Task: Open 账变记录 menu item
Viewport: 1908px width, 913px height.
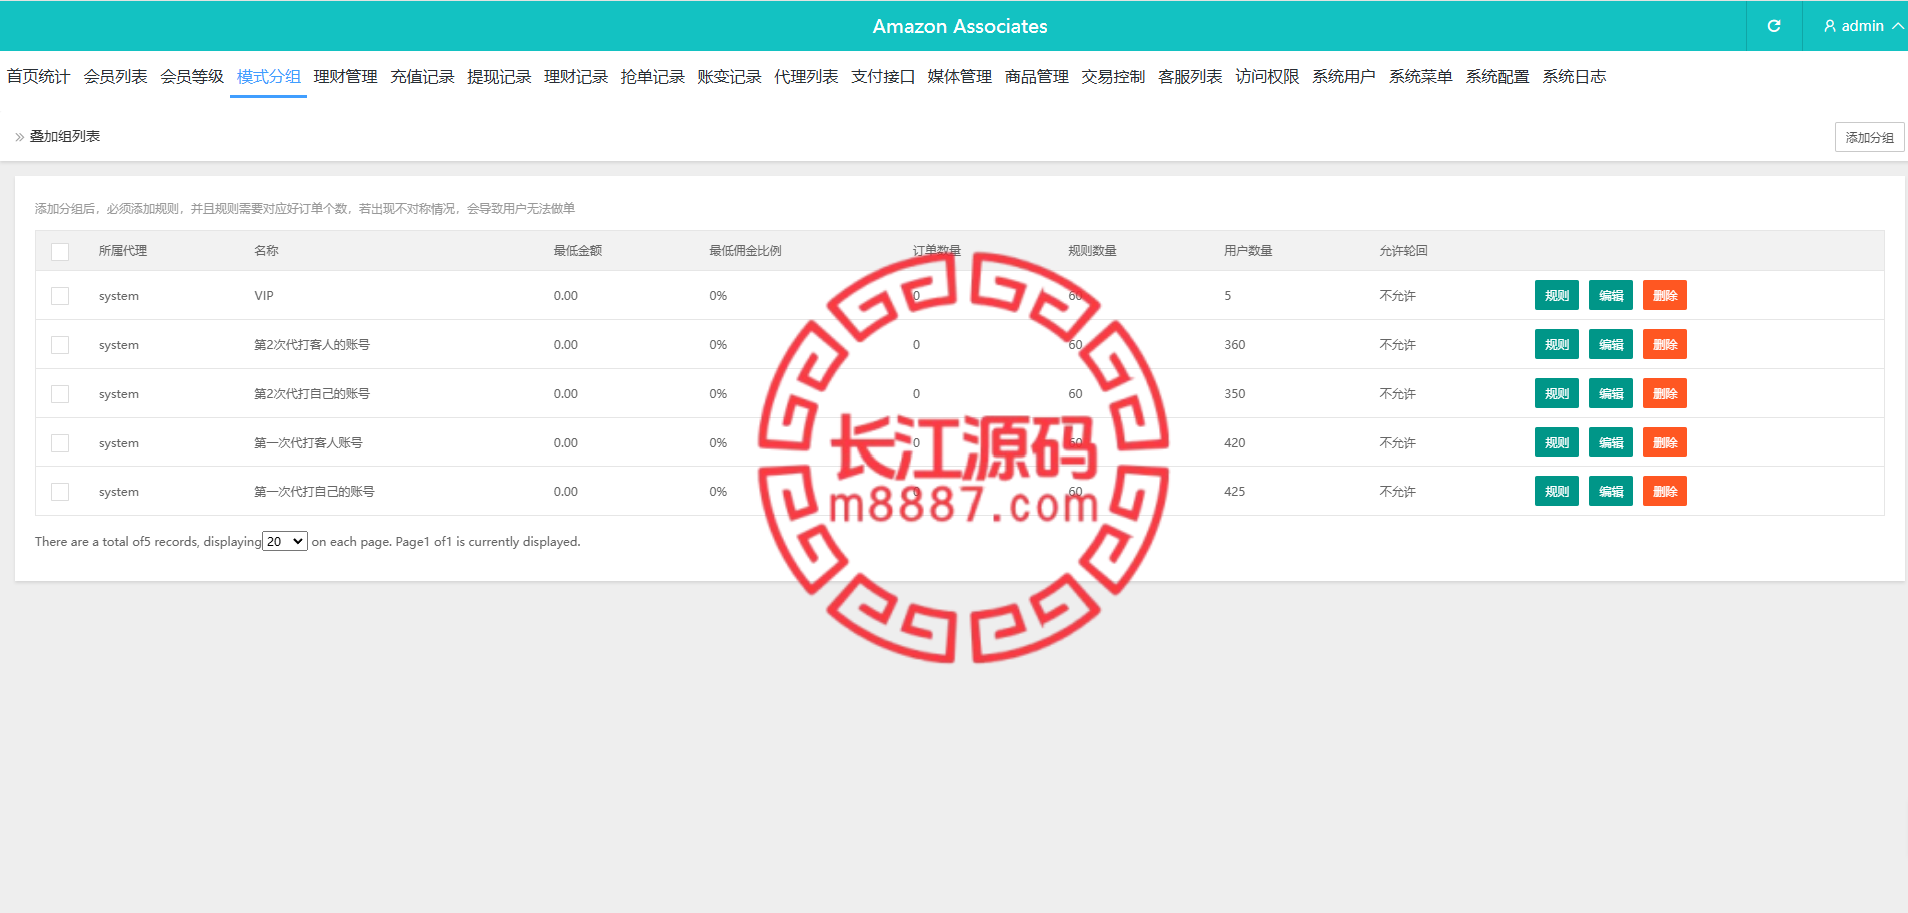Action: [x=729, y=76]
